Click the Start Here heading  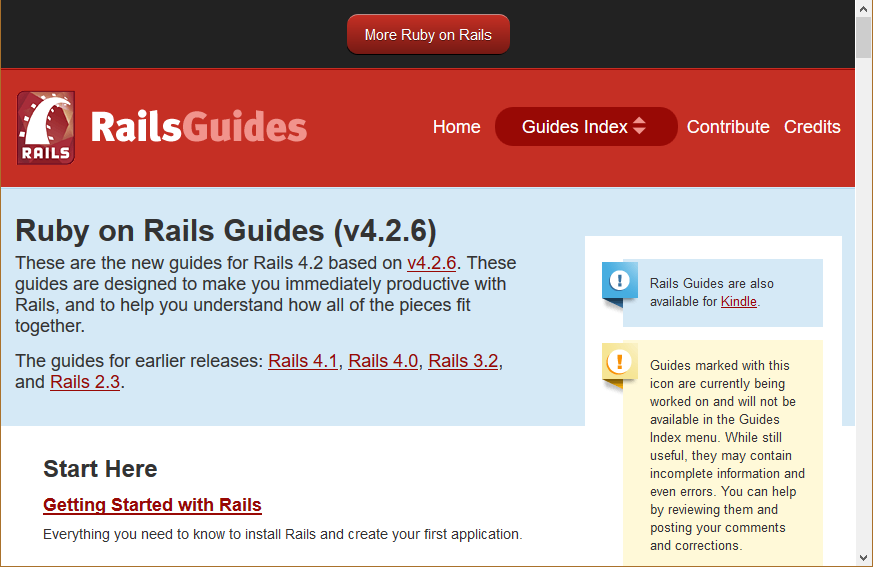pos(100,469)
